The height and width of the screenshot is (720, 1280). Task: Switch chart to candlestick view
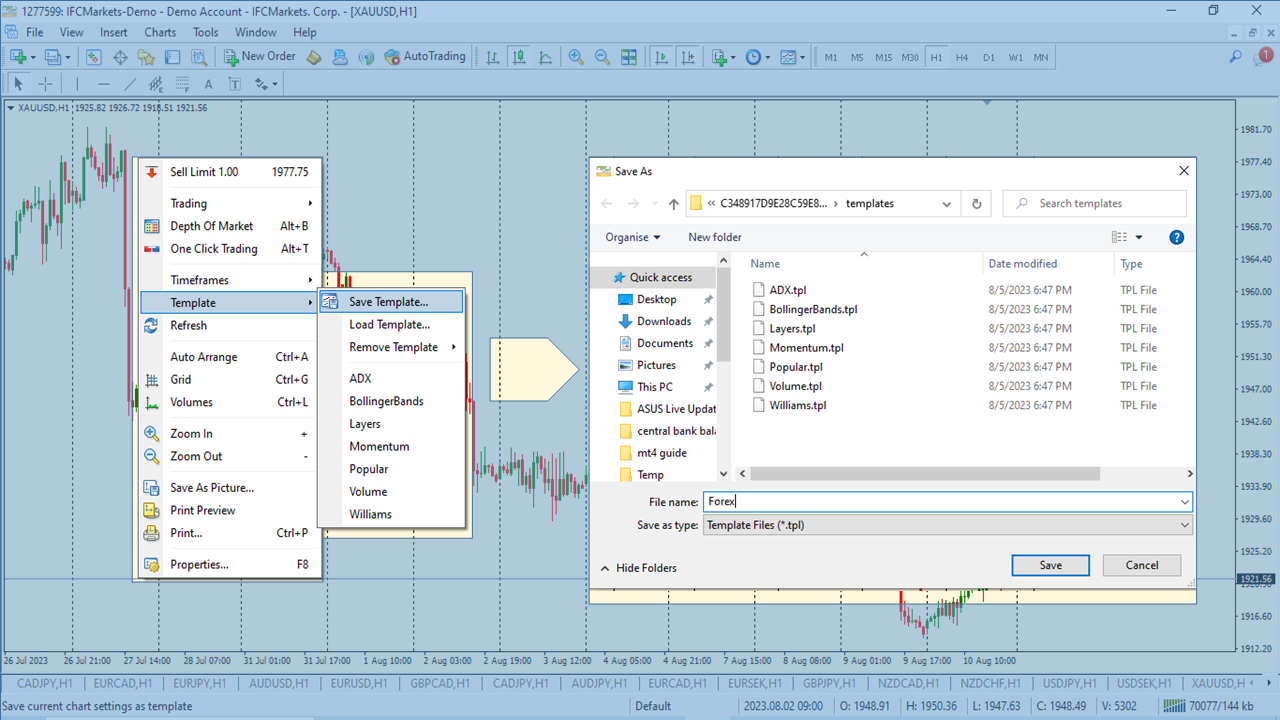(518, 57)
